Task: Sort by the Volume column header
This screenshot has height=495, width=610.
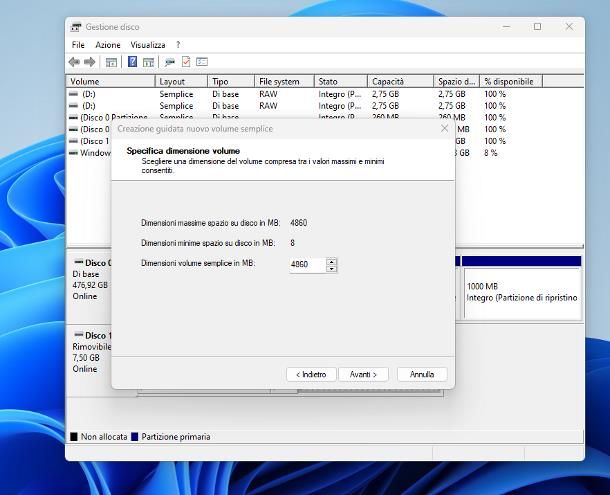Action: [111, 81]
